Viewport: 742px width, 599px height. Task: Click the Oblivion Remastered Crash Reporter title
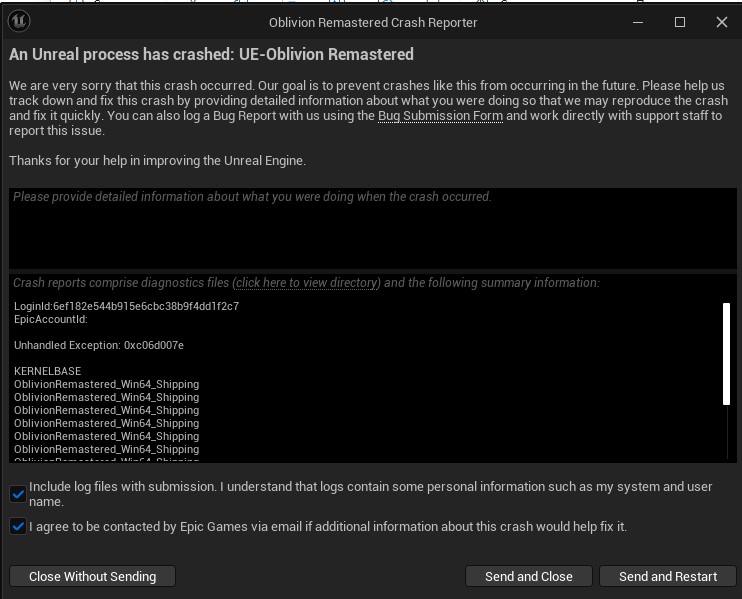pyautogui.click(x=373, y=22)
